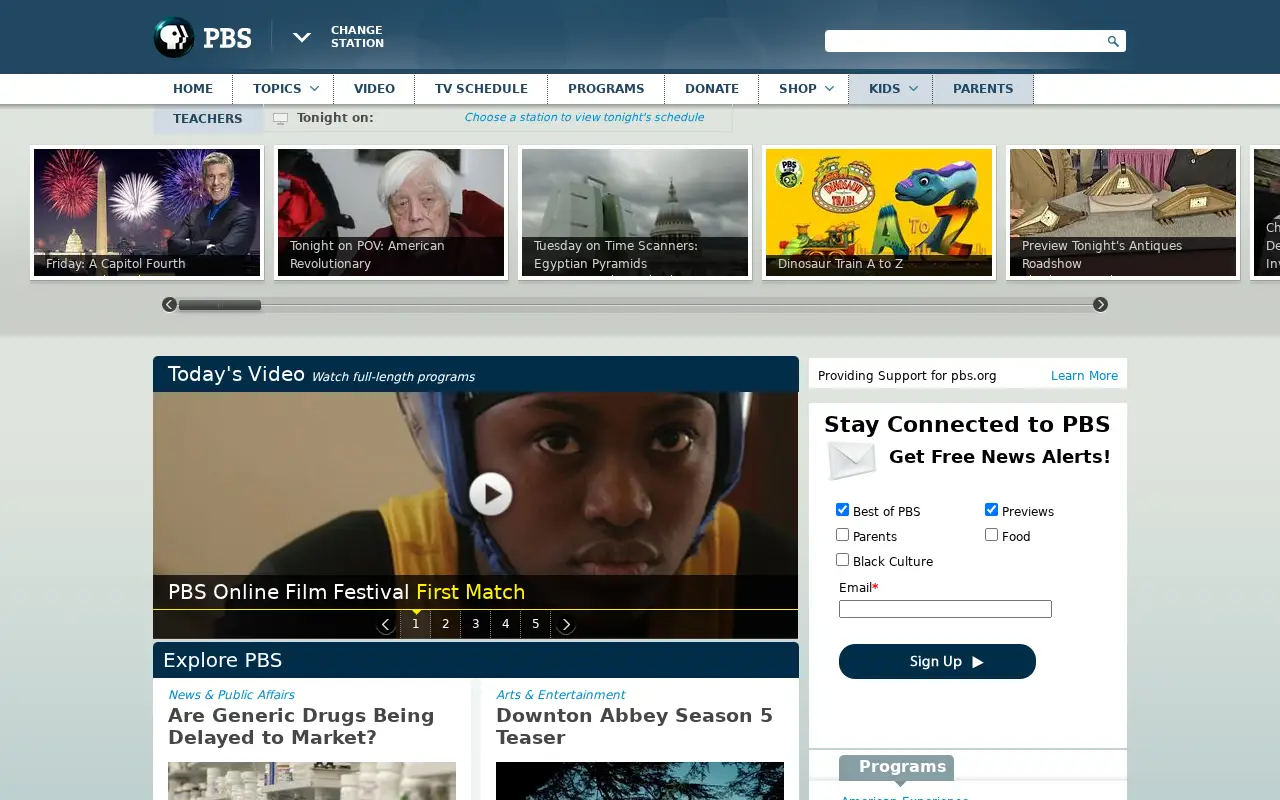This screenshot has height=800, width=1280.
Task: Go to next video slide arrow
Action: 565,624
